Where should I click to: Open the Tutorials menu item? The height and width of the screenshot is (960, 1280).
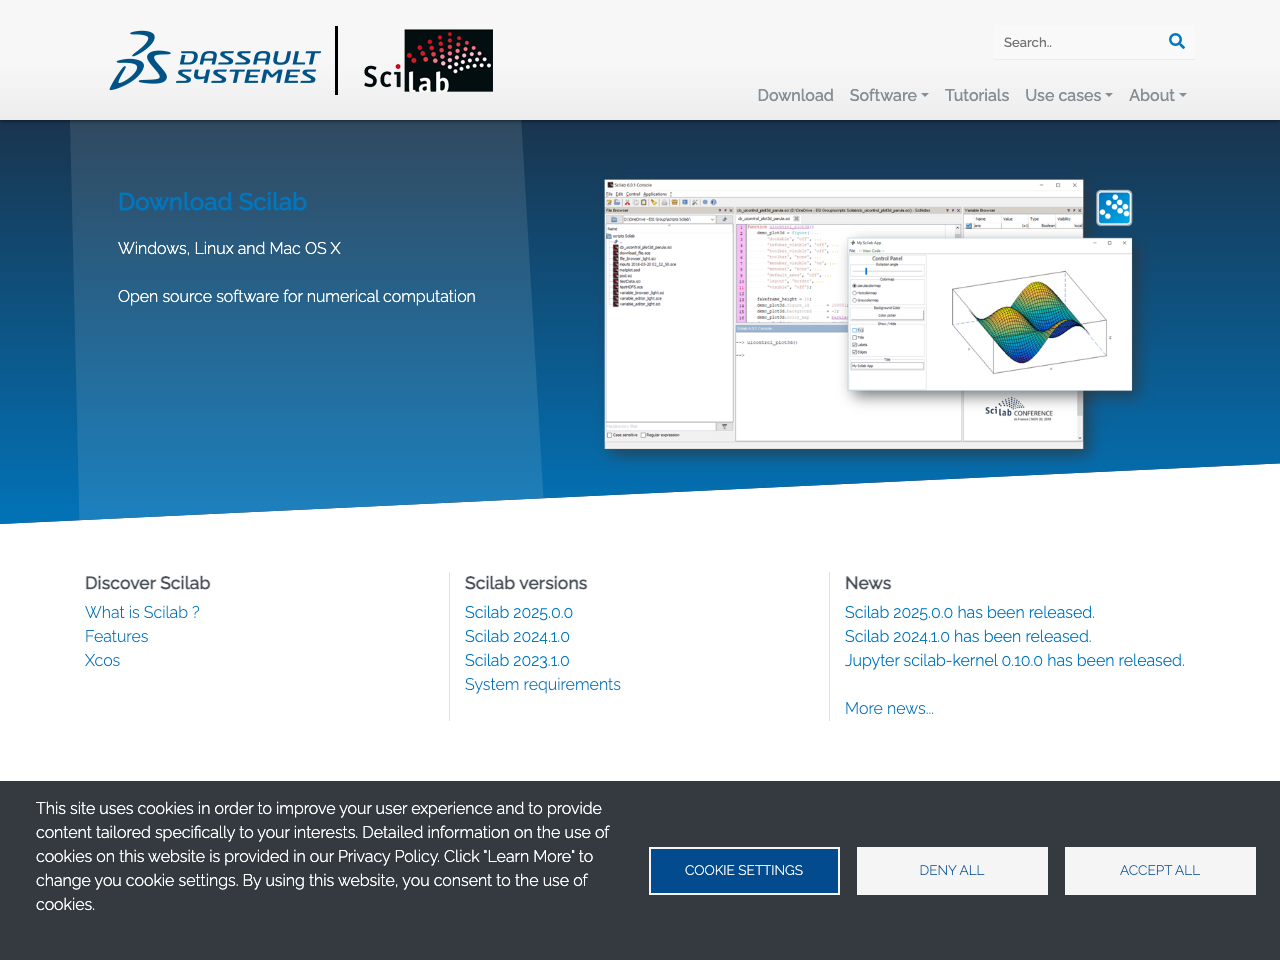(x=977, y=95)
